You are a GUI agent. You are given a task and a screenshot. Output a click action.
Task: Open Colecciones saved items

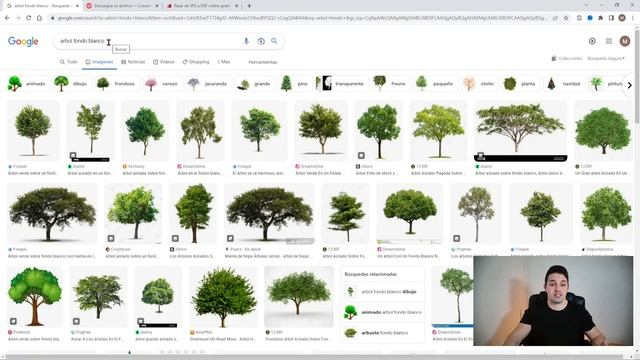click(567, 58)
